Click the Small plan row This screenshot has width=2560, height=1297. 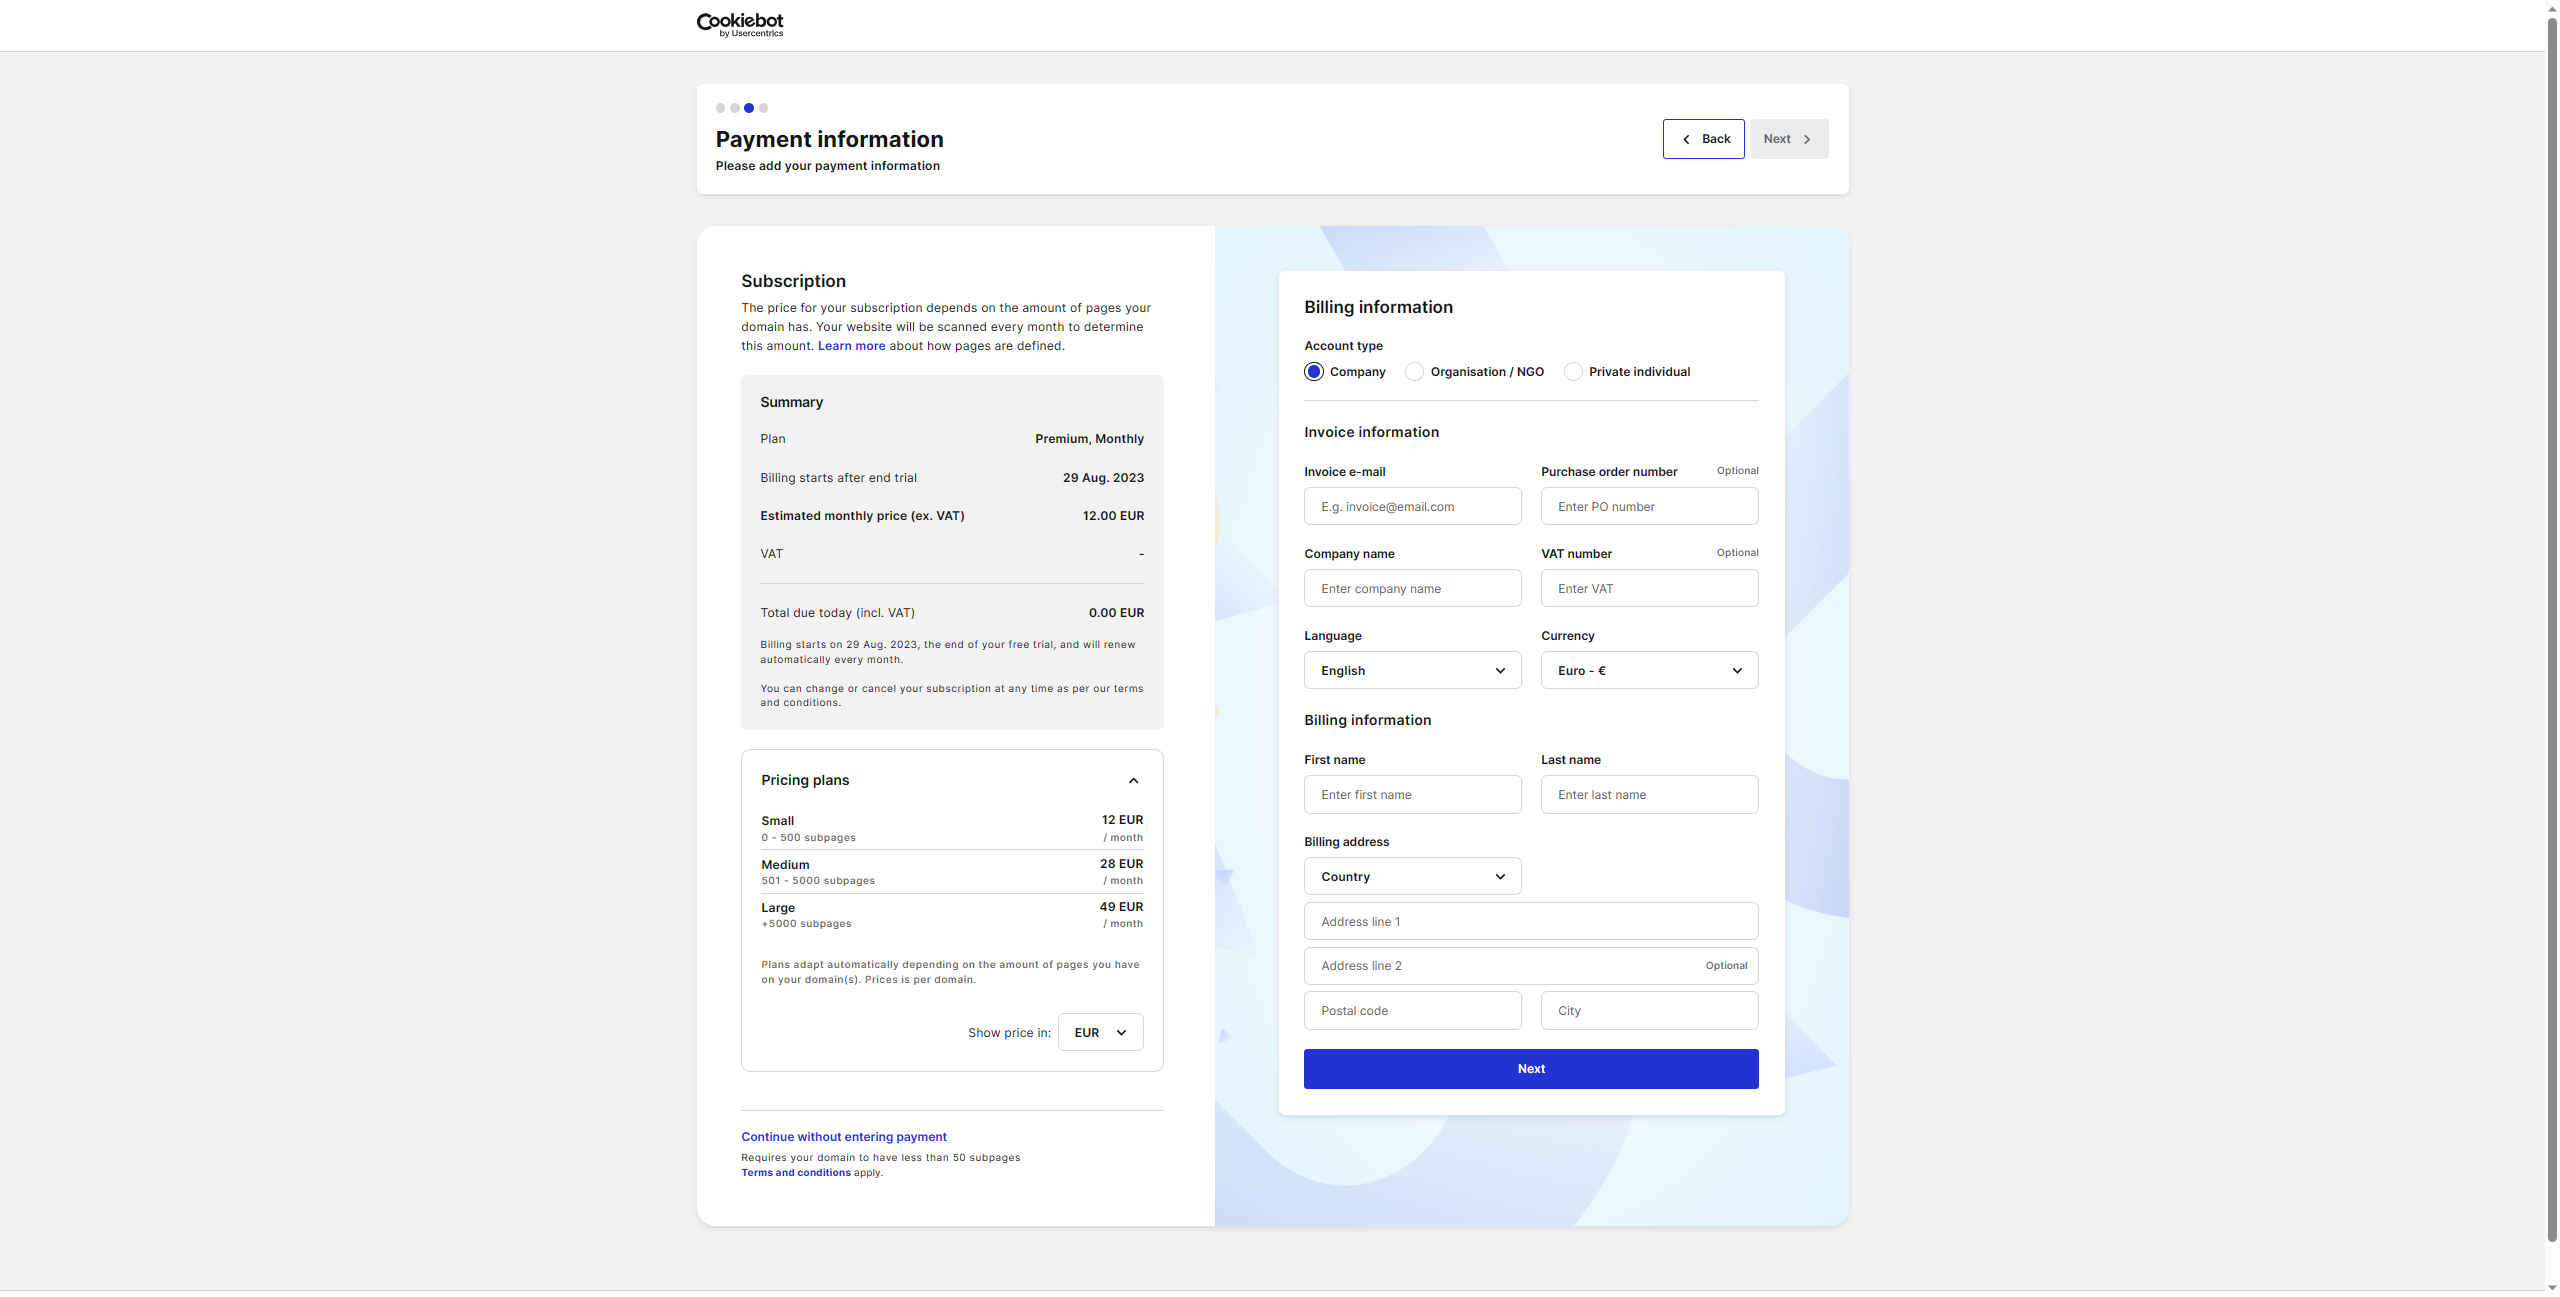pos(951,828)
